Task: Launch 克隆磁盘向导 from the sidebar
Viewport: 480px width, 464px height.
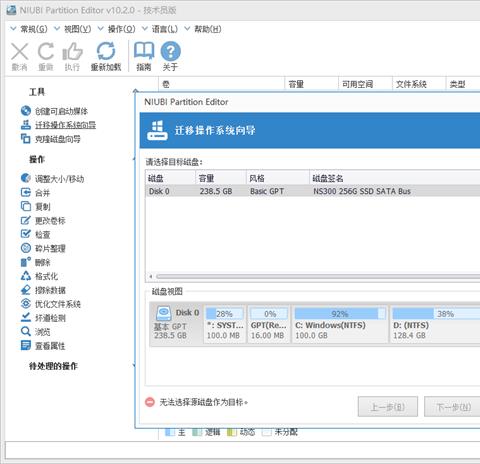Action: click(58, 139)
